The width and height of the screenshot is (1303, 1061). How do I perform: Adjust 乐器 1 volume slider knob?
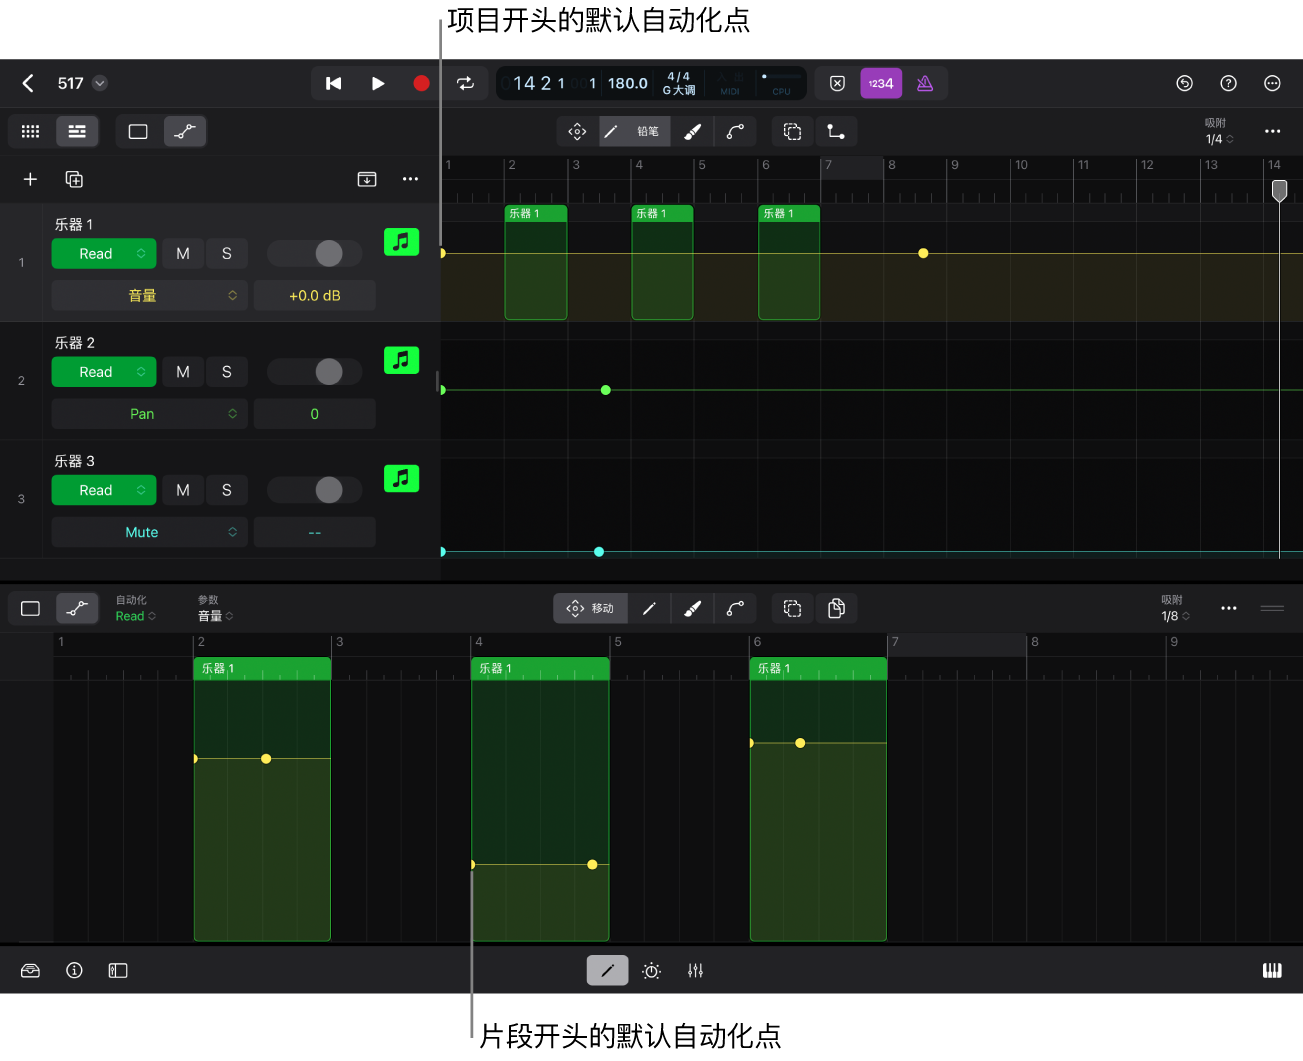(329, 254)
